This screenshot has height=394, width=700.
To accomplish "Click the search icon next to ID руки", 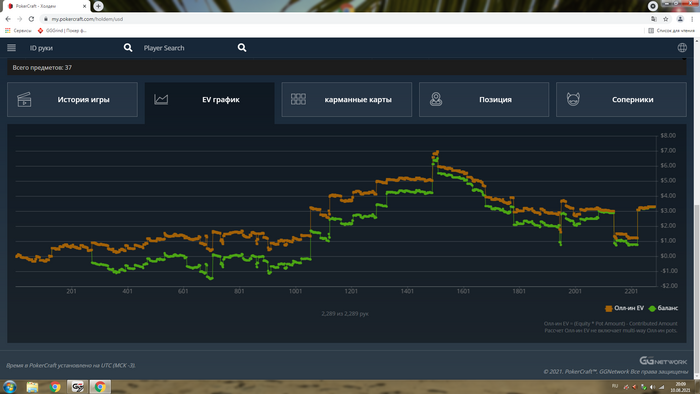I will tap(128, 48).
